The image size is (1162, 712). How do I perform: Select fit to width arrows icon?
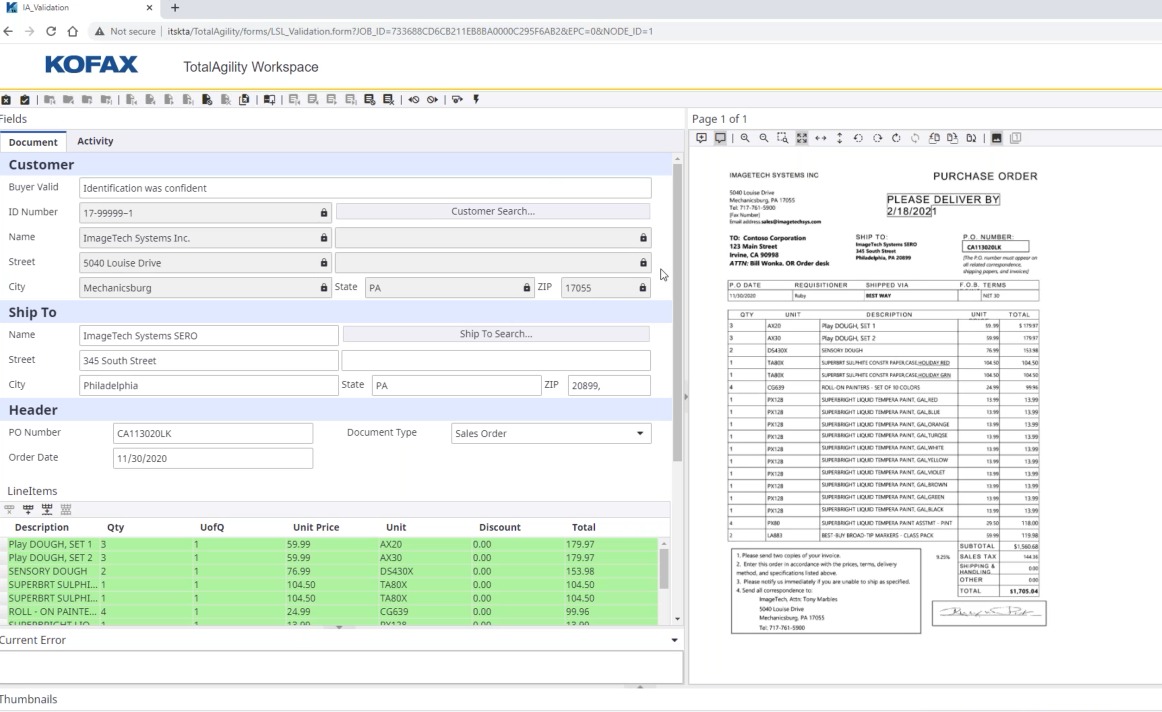coord(821,138)
